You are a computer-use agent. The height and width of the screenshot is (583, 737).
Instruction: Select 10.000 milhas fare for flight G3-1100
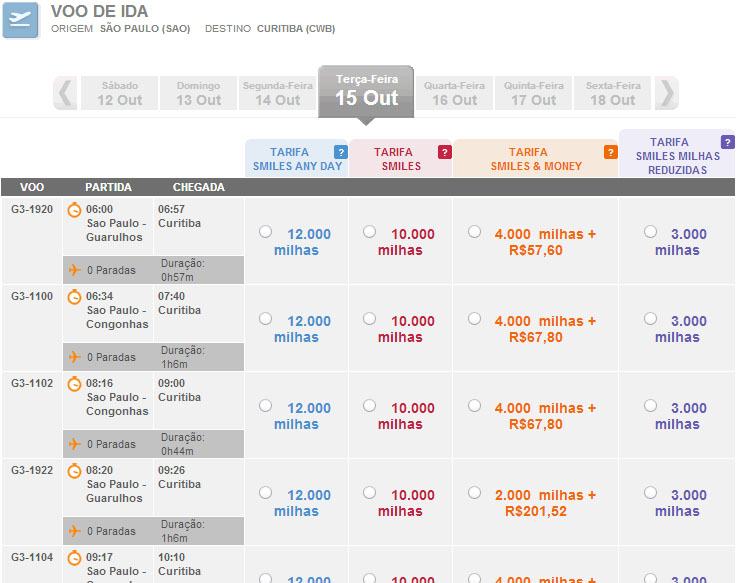pyautogui.click(x=369, y=319)
